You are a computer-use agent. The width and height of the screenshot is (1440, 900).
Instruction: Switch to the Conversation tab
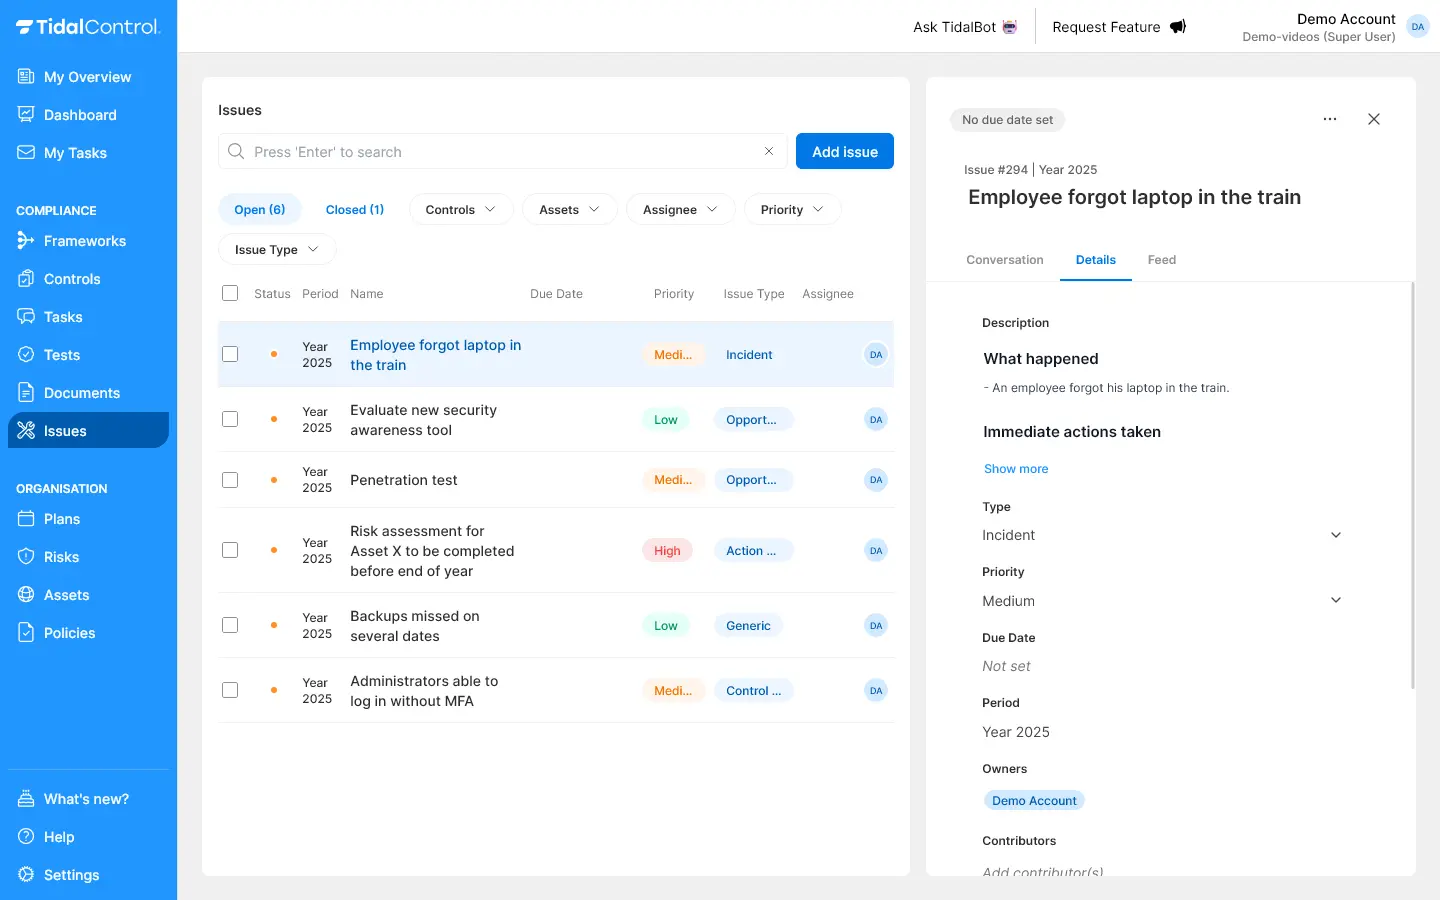pos(1004,260)
